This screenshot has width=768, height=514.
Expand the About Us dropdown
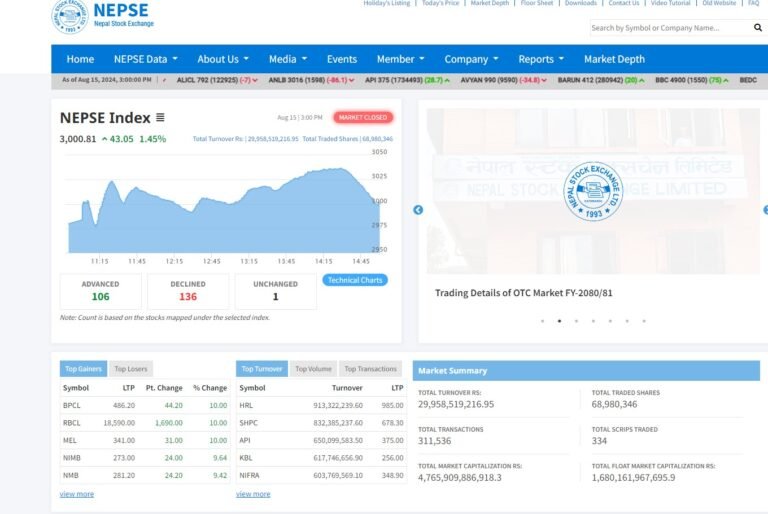point(223,59)
